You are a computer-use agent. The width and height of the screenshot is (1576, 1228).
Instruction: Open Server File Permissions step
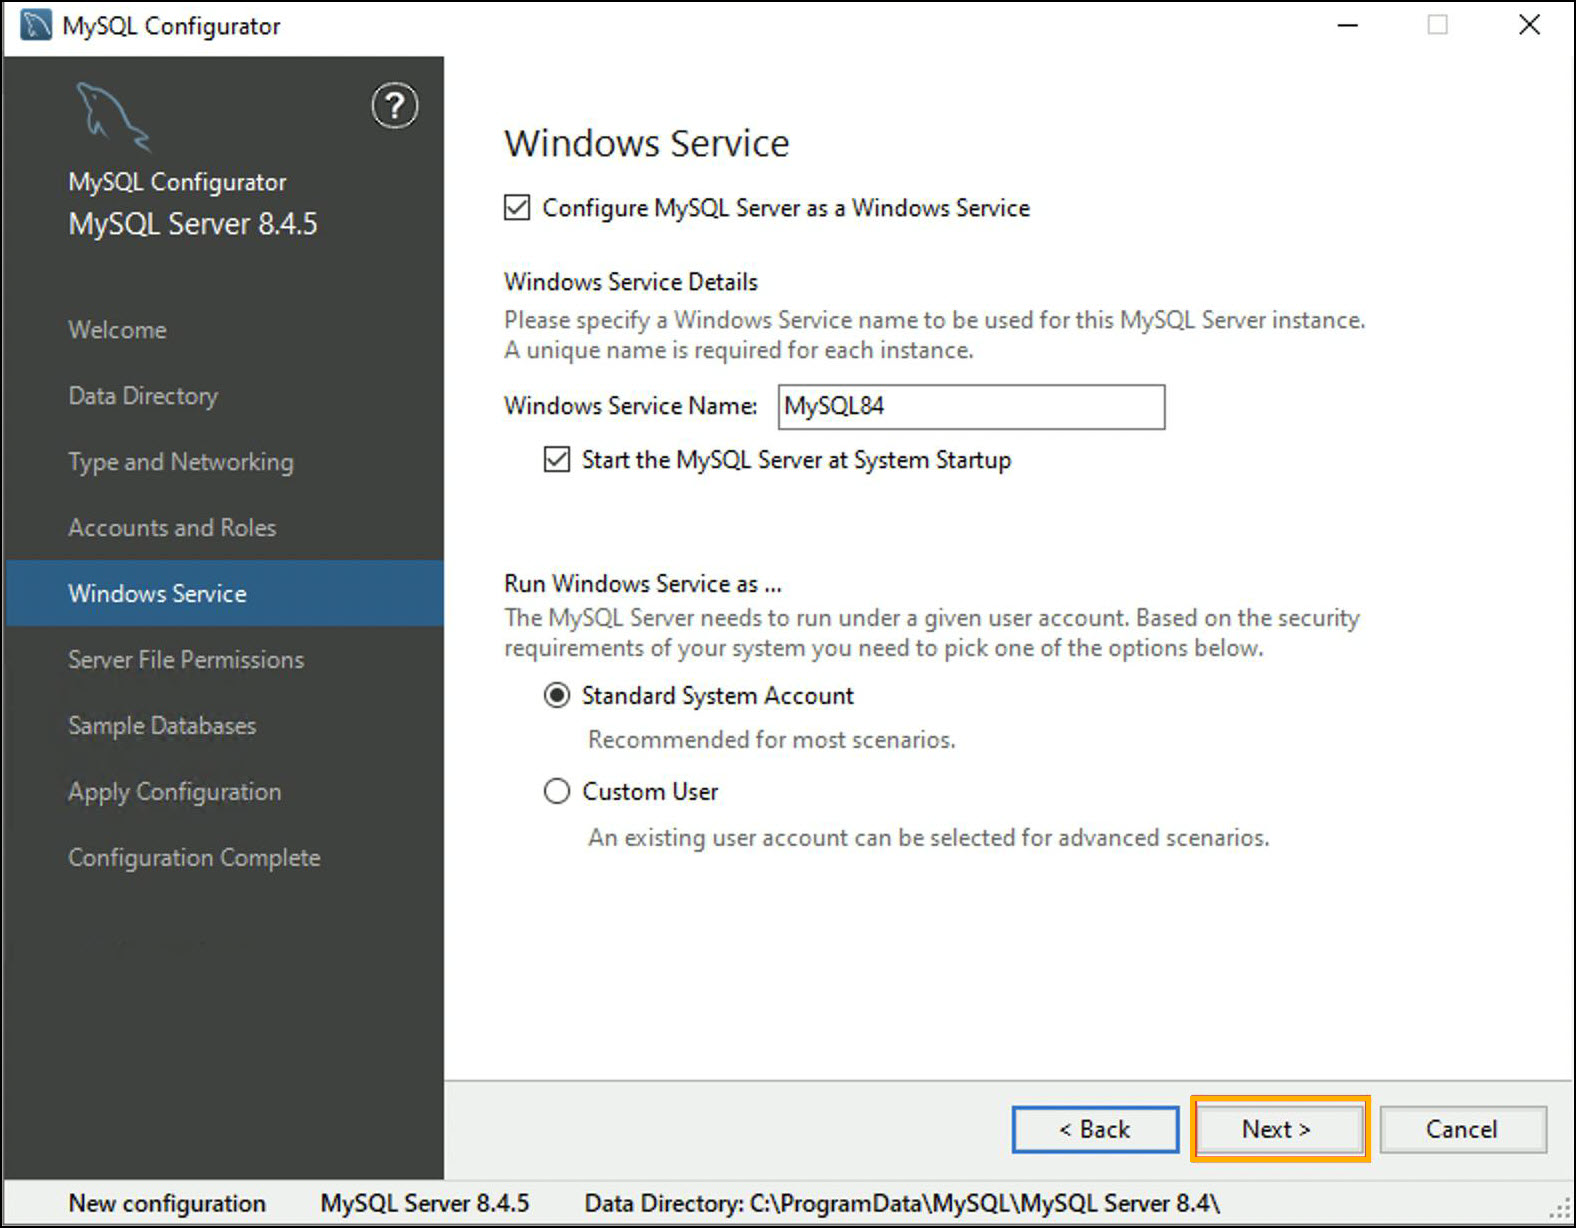coord(186,660)
